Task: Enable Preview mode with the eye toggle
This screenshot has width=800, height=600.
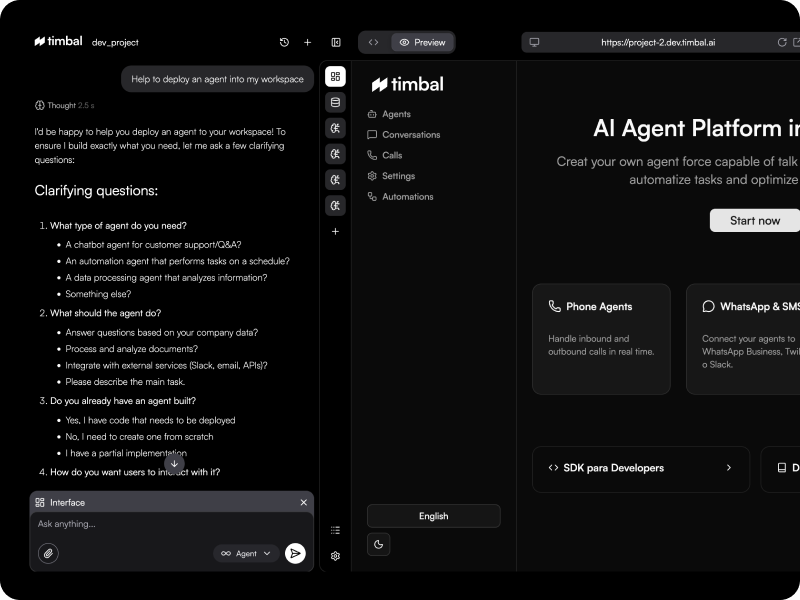Action: pos(421,42)
